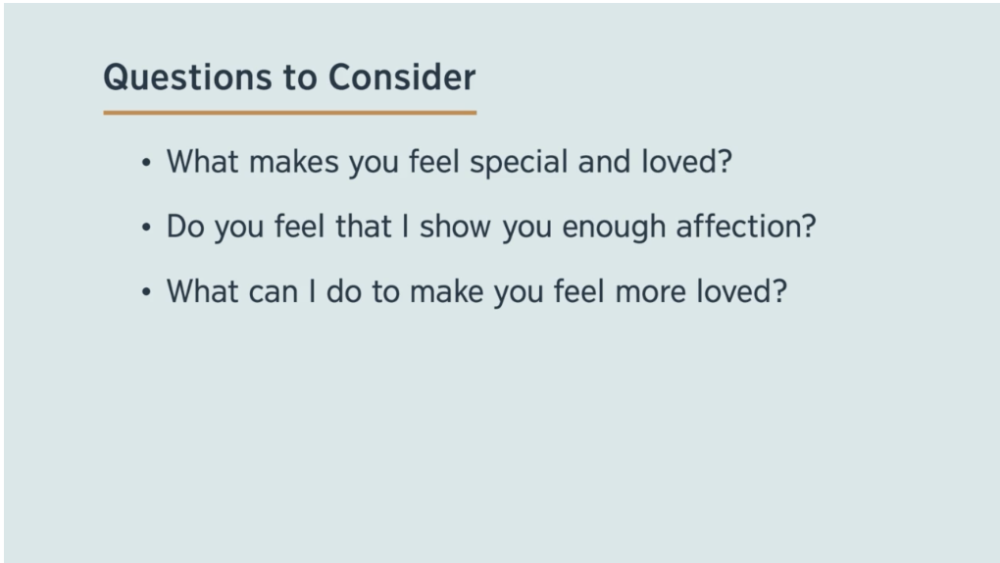This screenshot has width=1000, height=563.
Task: Click the "Questions to Consider" slide title
Action: coord(289,77)
